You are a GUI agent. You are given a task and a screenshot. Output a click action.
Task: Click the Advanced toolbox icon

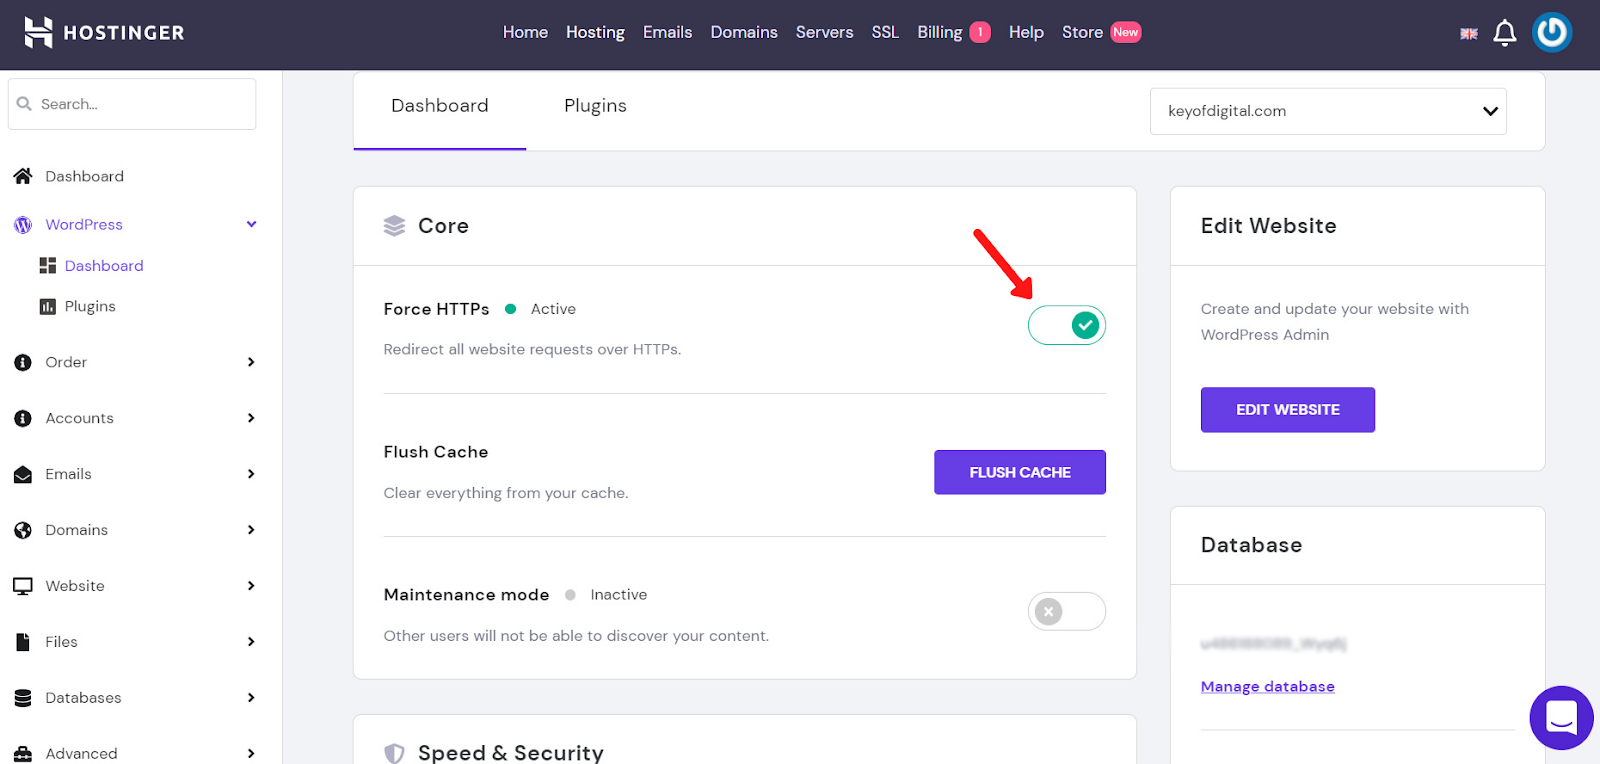click(x=23, y=754)
